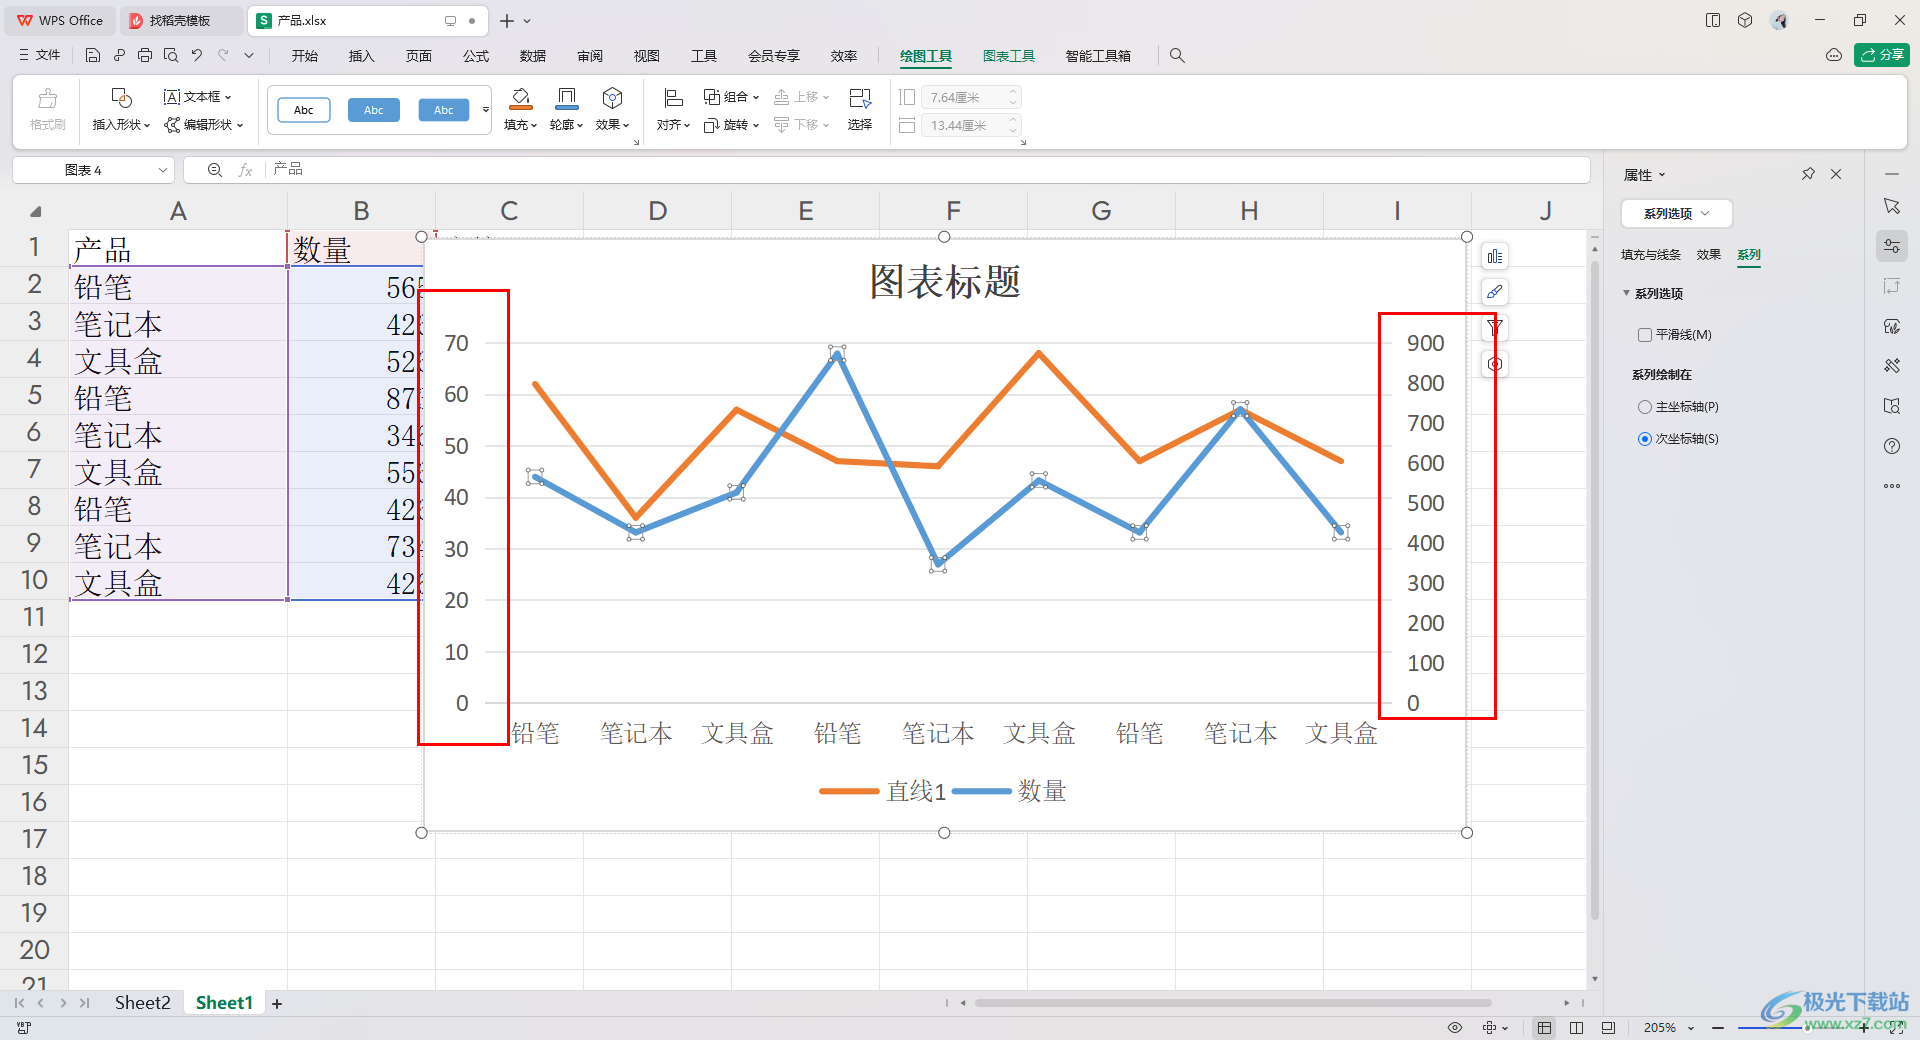Open the 效果 tab in Properties panel
Screen dimensions: 1920x1040
[x=1709, y=255]
